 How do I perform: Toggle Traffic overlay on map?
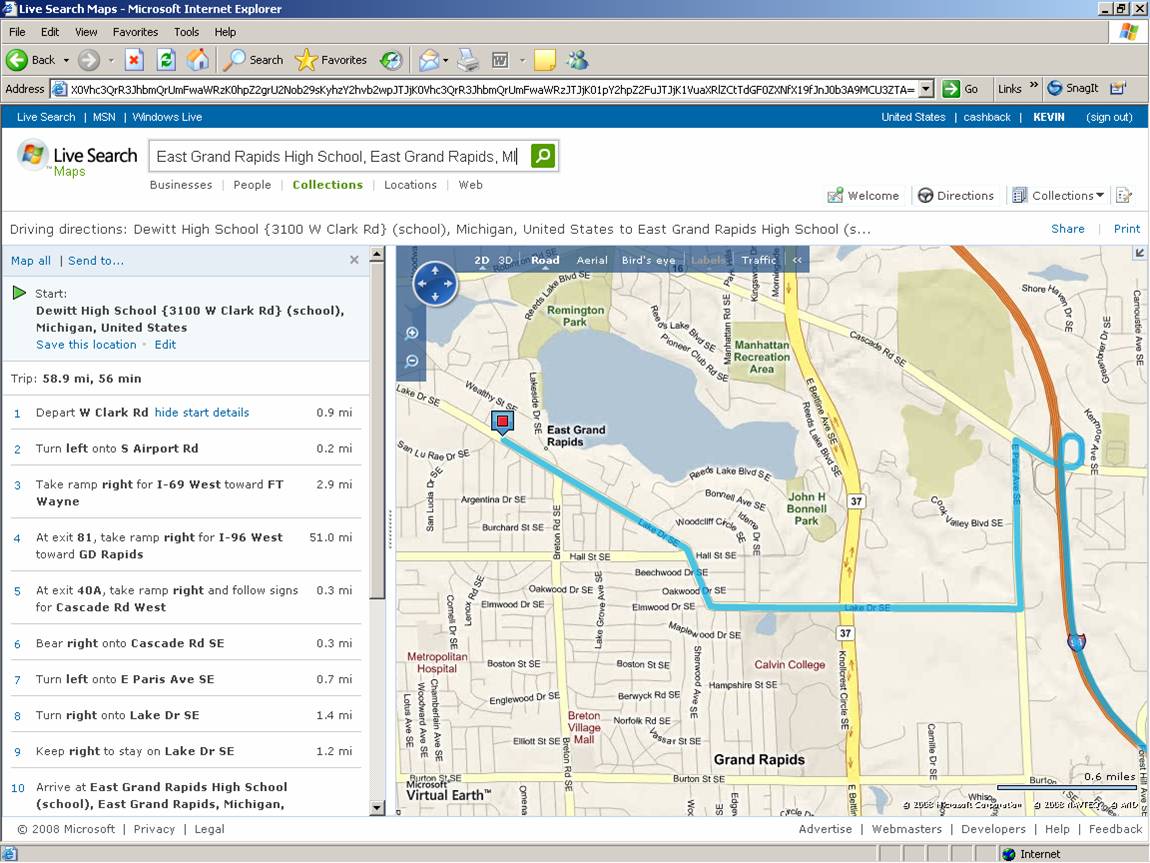[x=759, y=260]
